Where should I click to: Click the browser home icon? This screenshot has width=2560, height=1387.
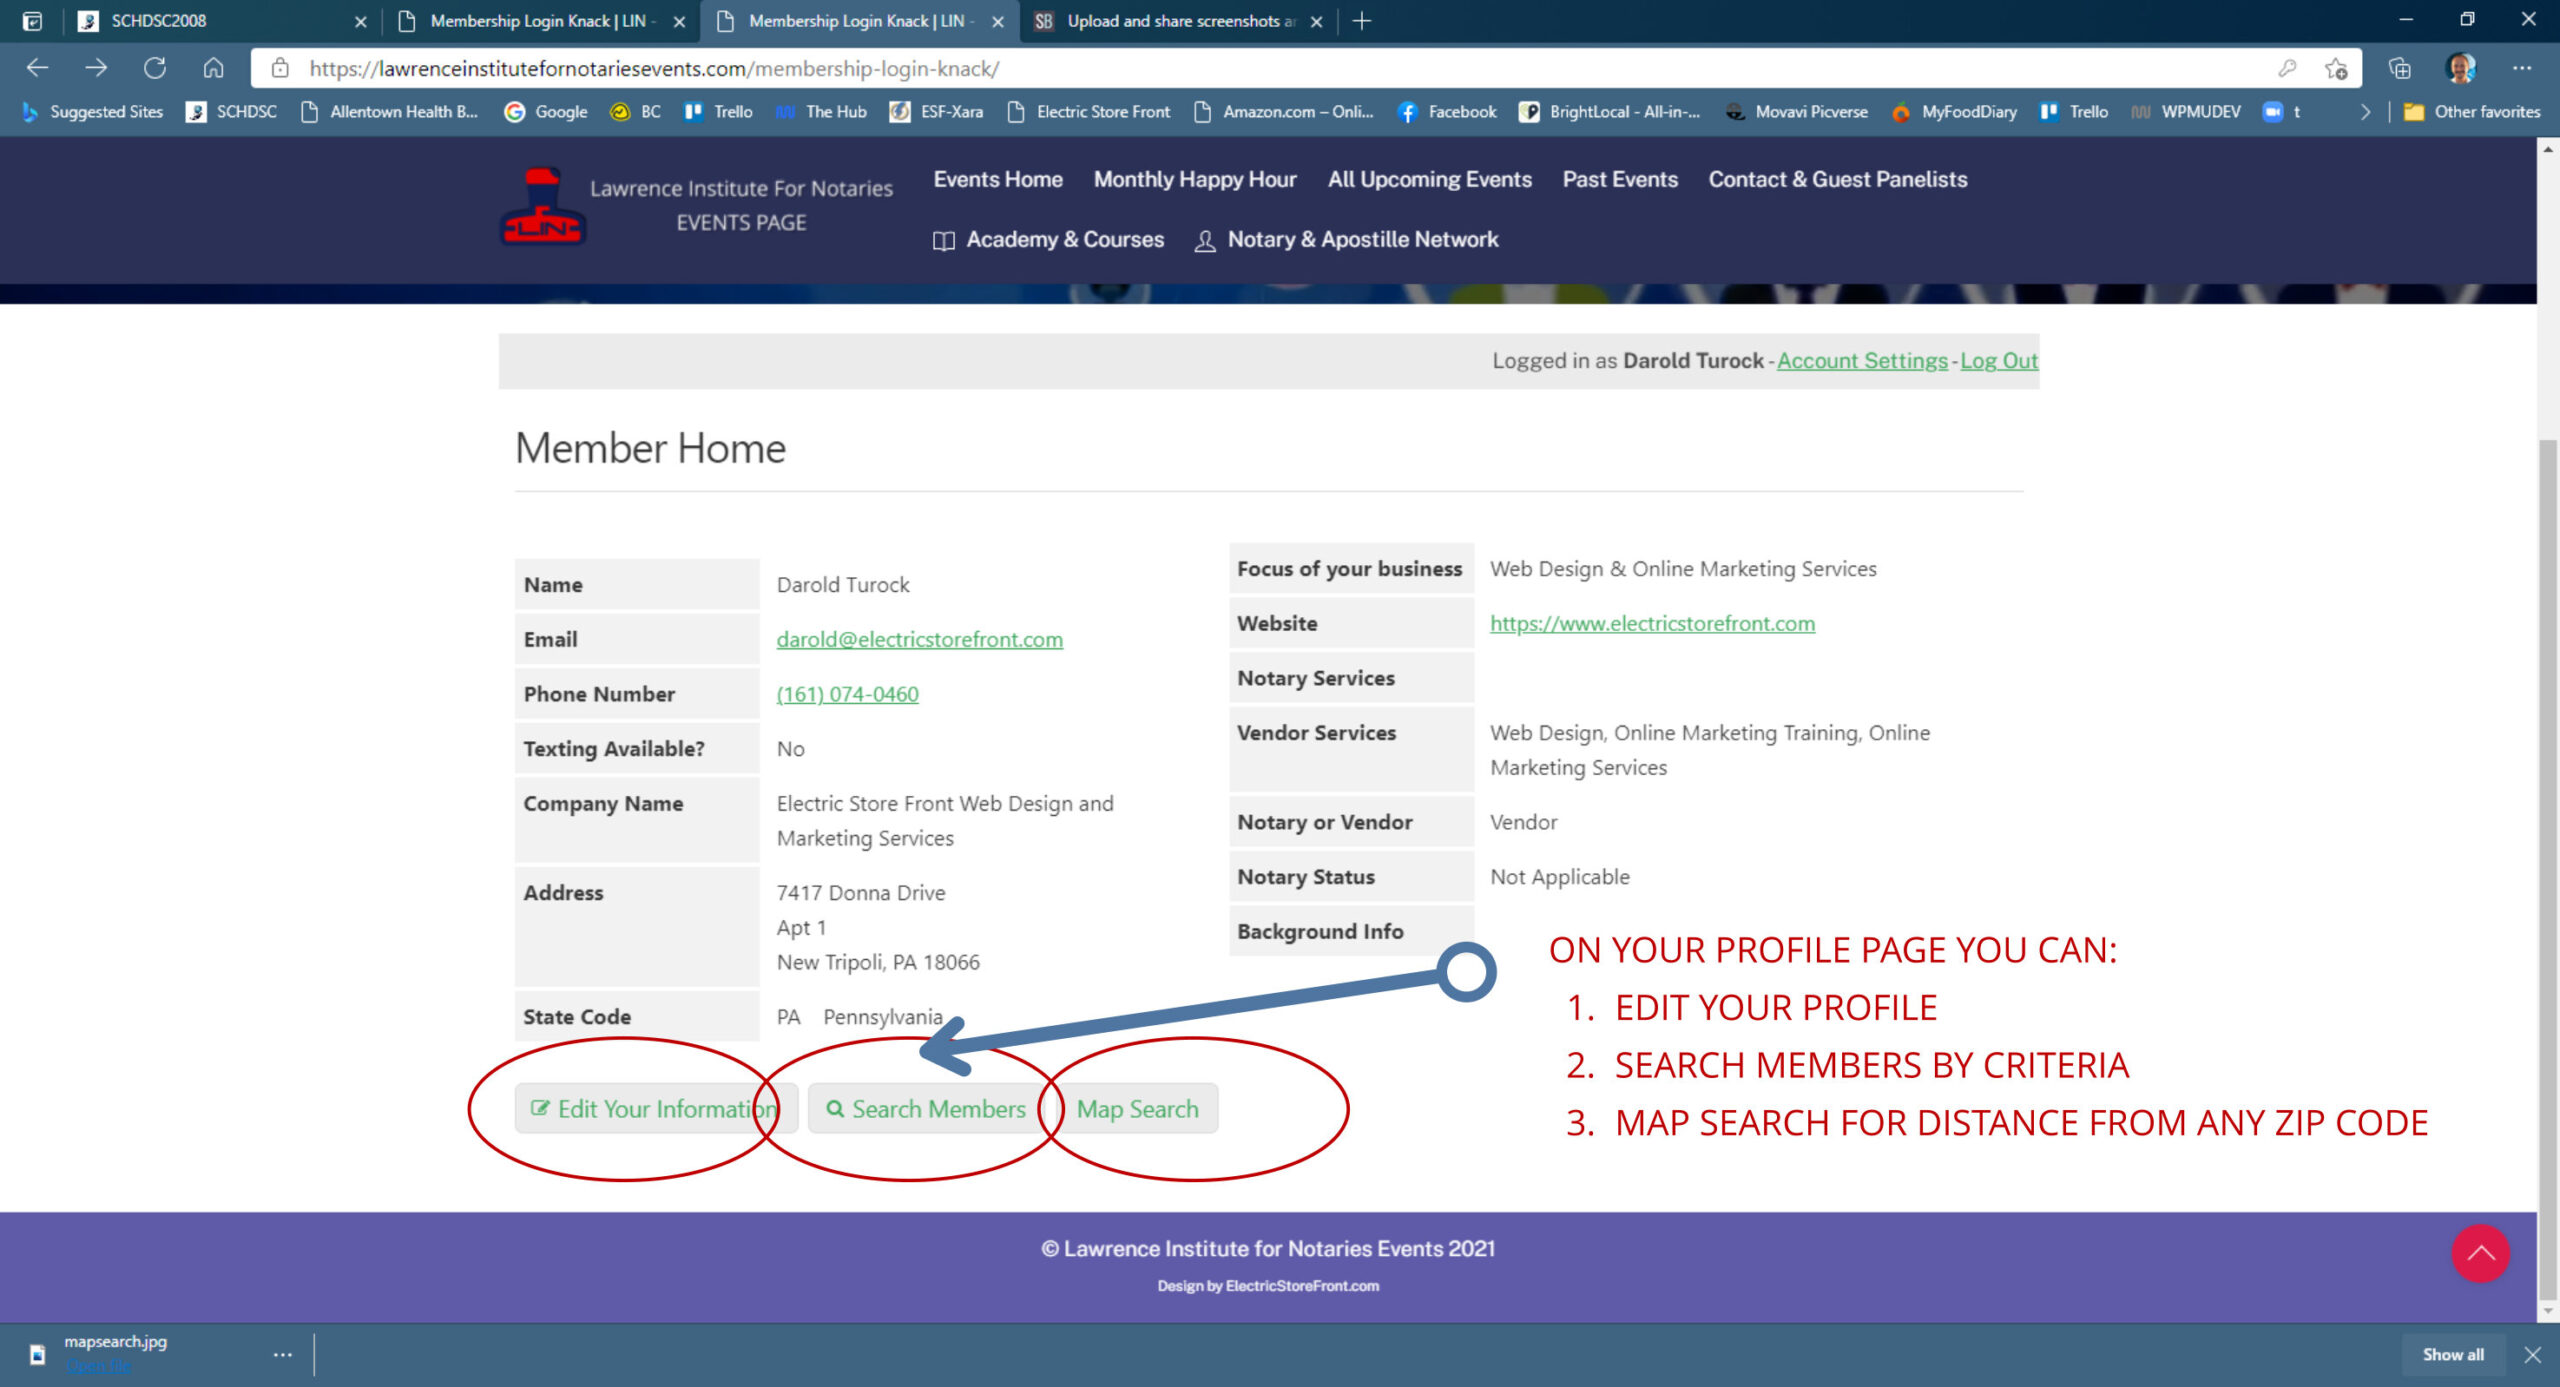213,68
